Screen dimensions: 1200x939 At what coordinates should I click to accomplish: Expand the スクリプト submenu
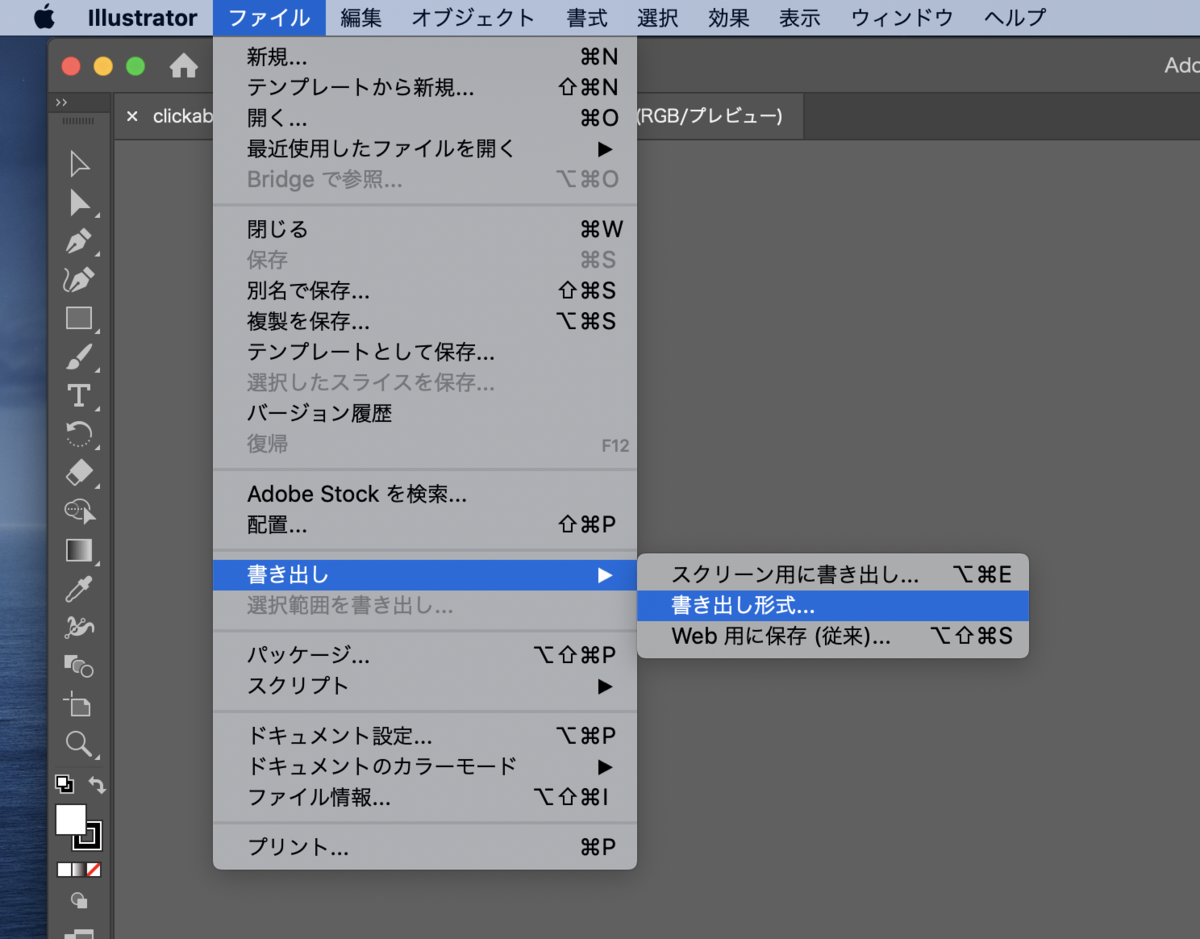point(425,686)
